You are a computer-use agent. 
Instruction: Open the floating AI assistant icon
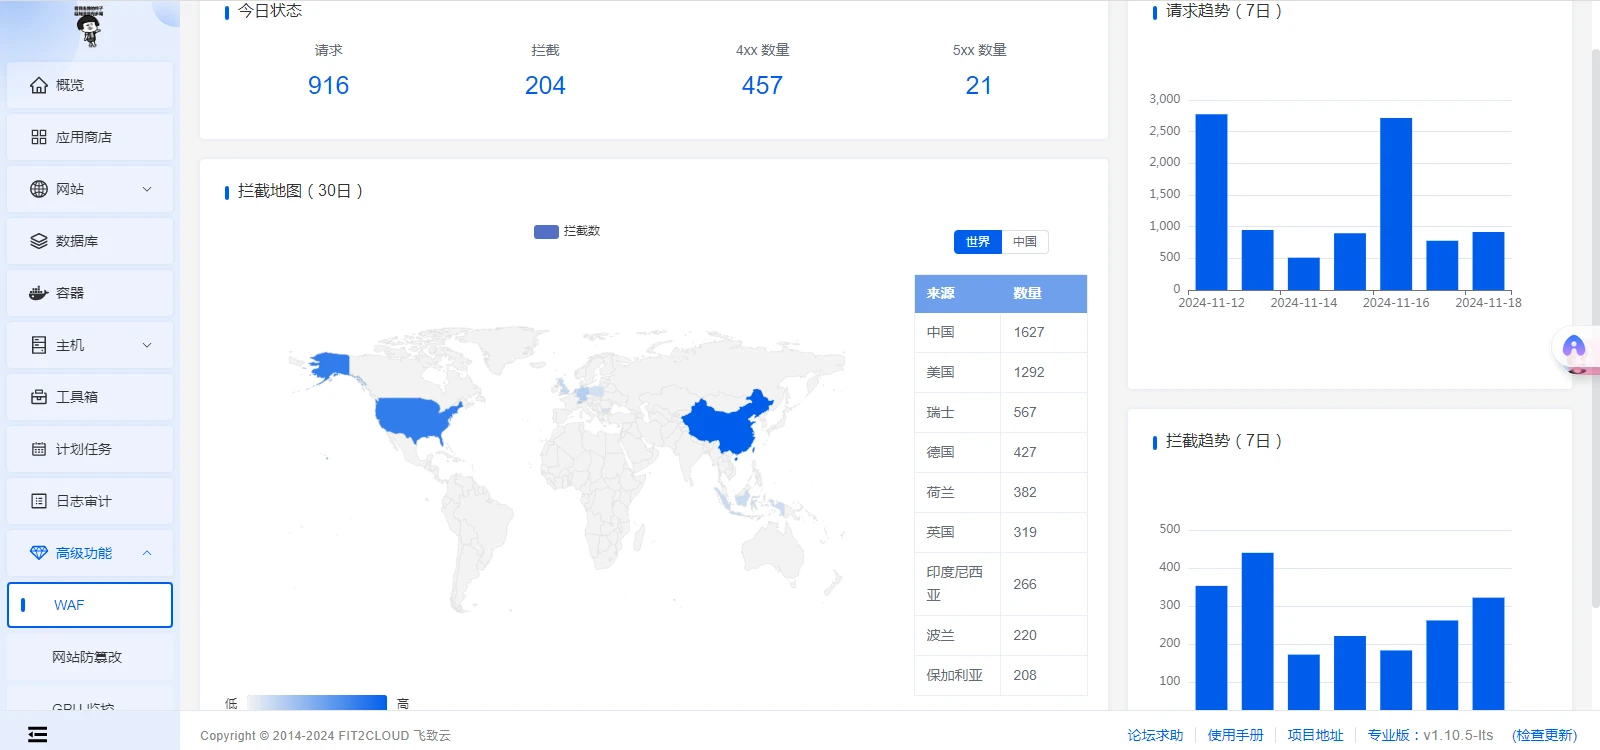(x=1574, y=347)
